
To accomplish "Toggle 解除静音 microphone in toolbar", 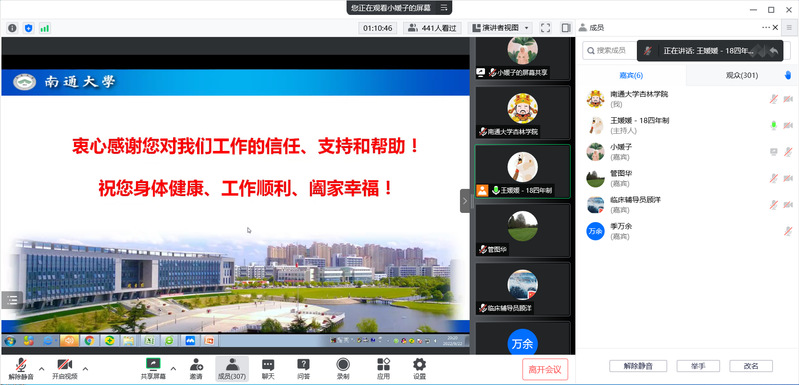I will (x=21, y=369).
